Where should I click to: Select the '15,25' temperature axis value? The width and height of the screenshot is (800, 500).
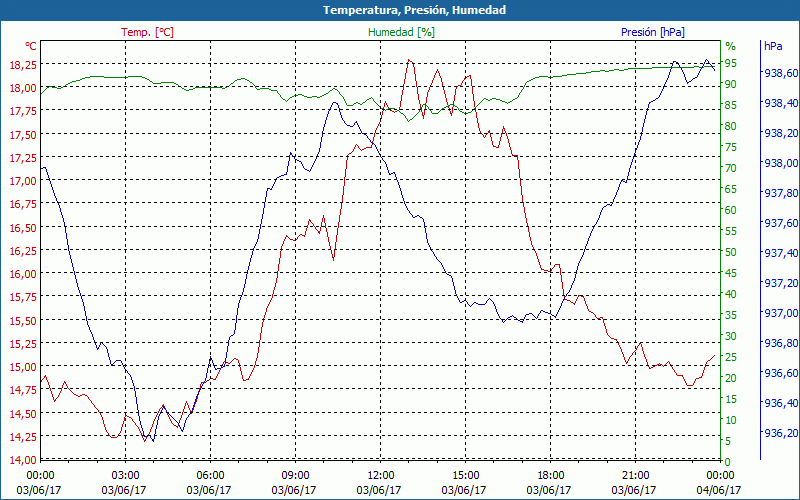click(23, 343)
